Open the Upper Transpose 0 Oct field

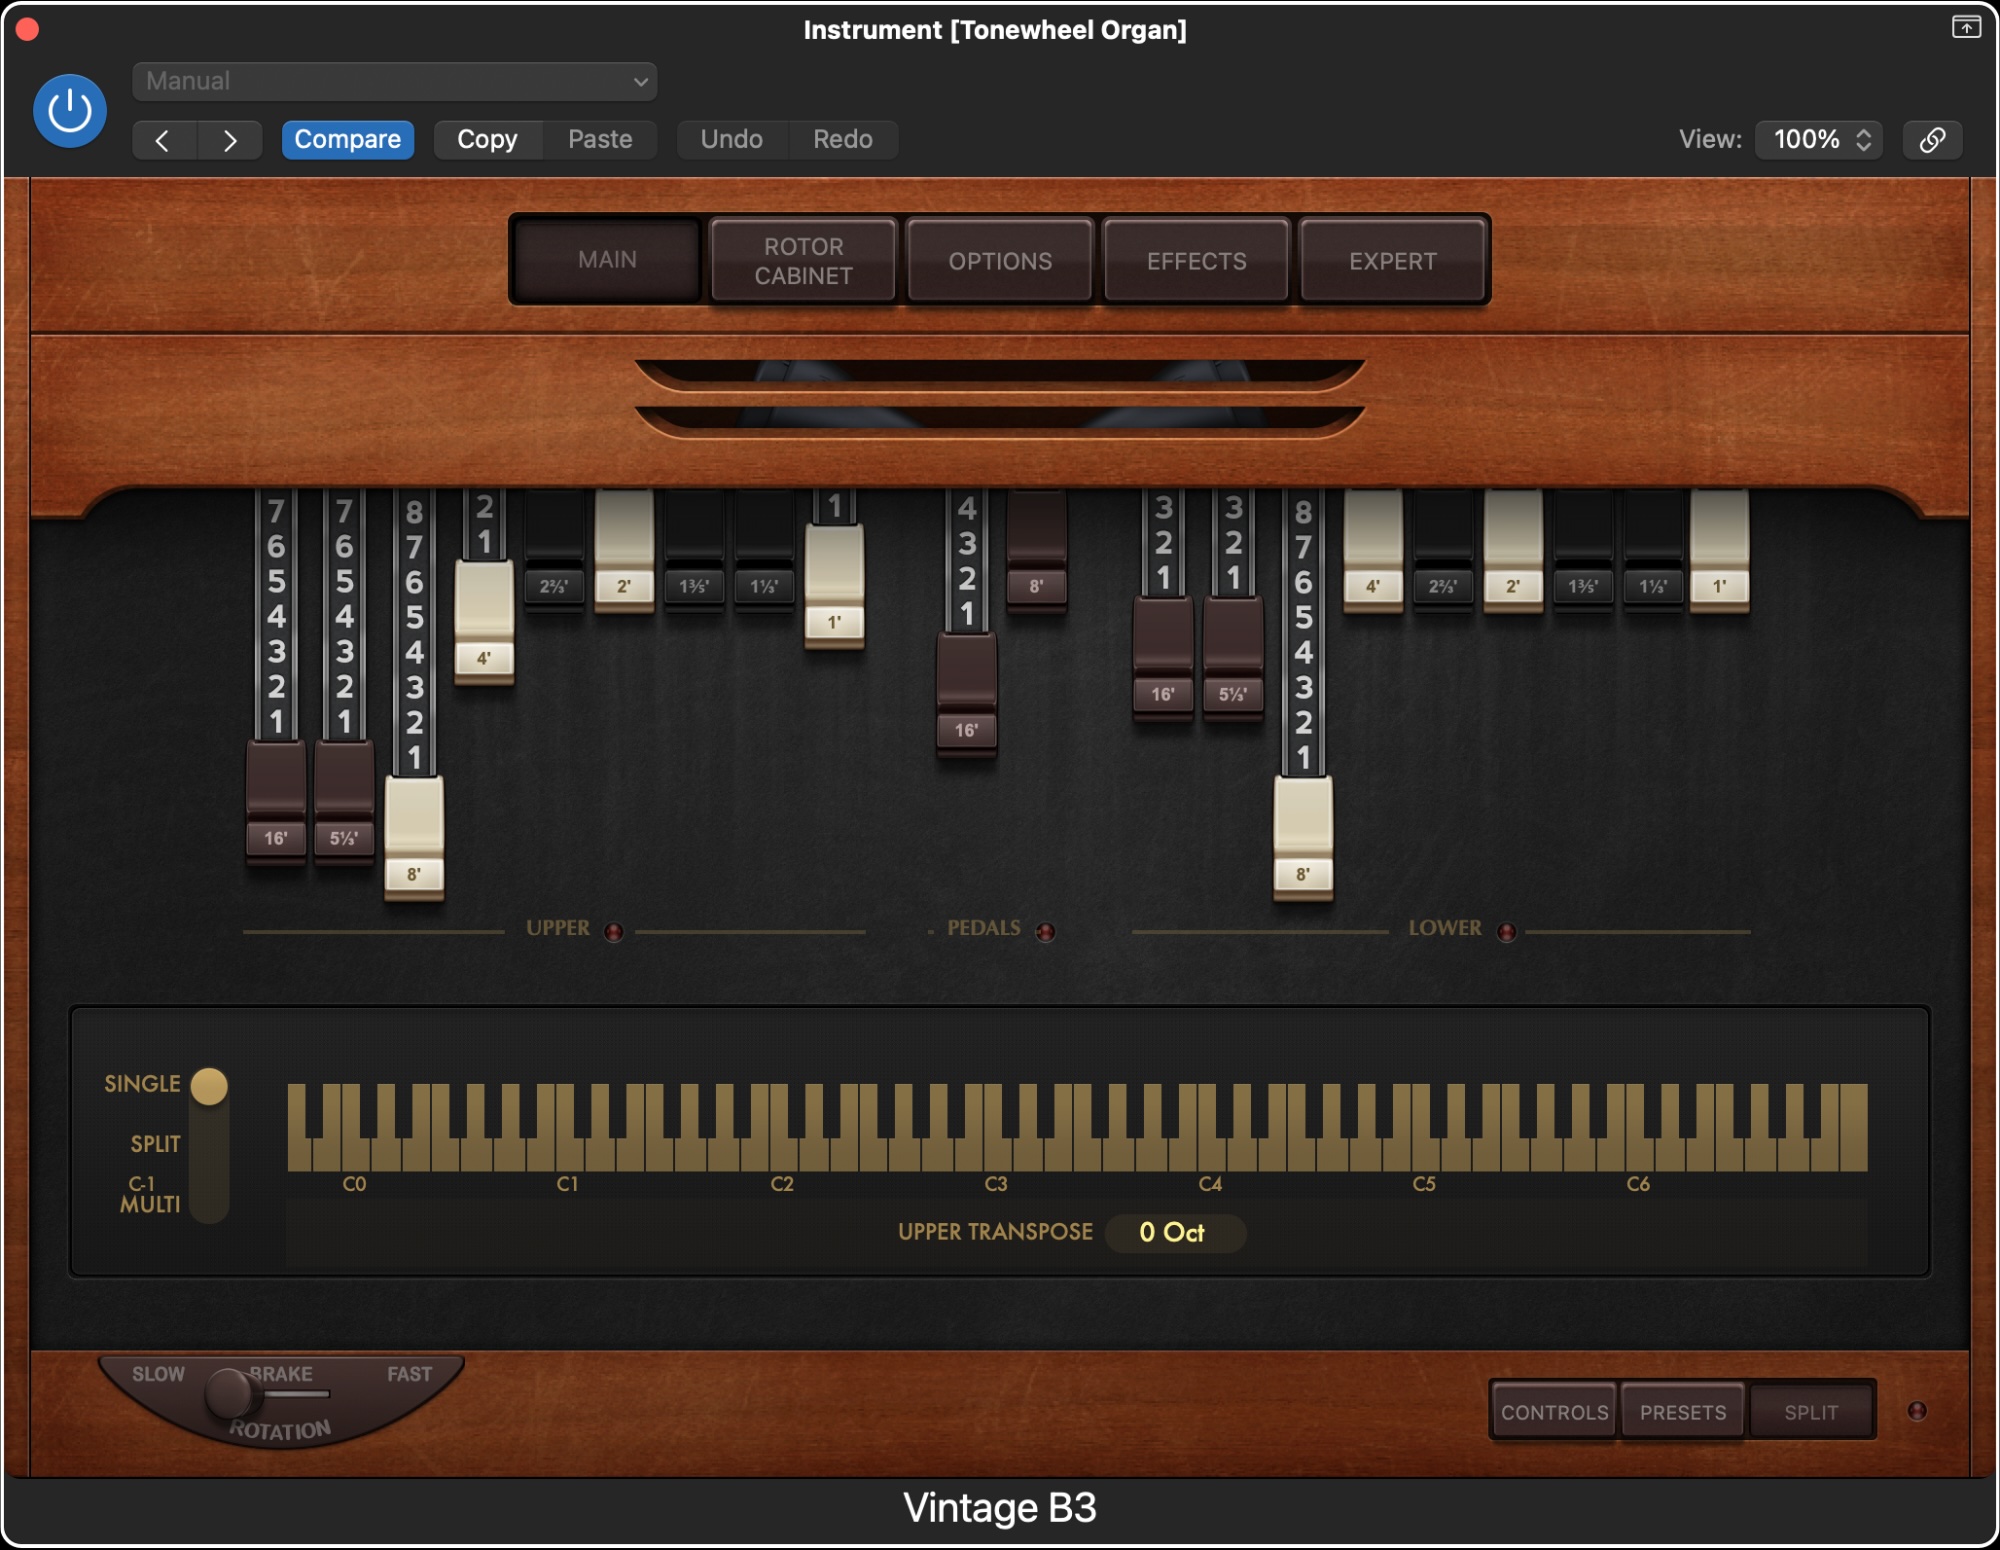1174,1232
